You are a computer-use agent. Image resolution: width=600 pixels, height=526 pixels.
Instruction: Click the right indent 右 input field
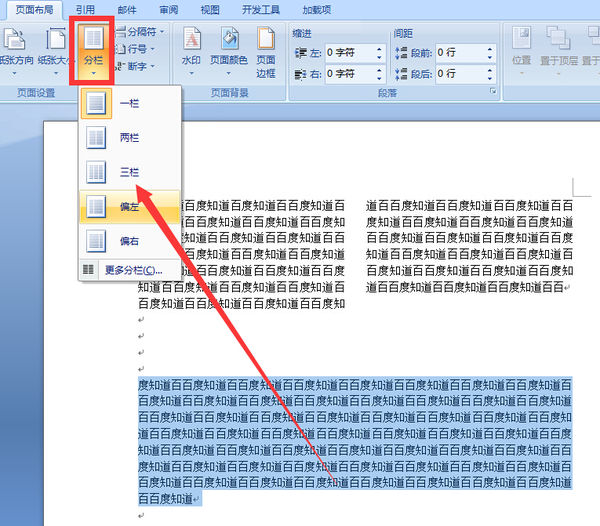point(349,74)
